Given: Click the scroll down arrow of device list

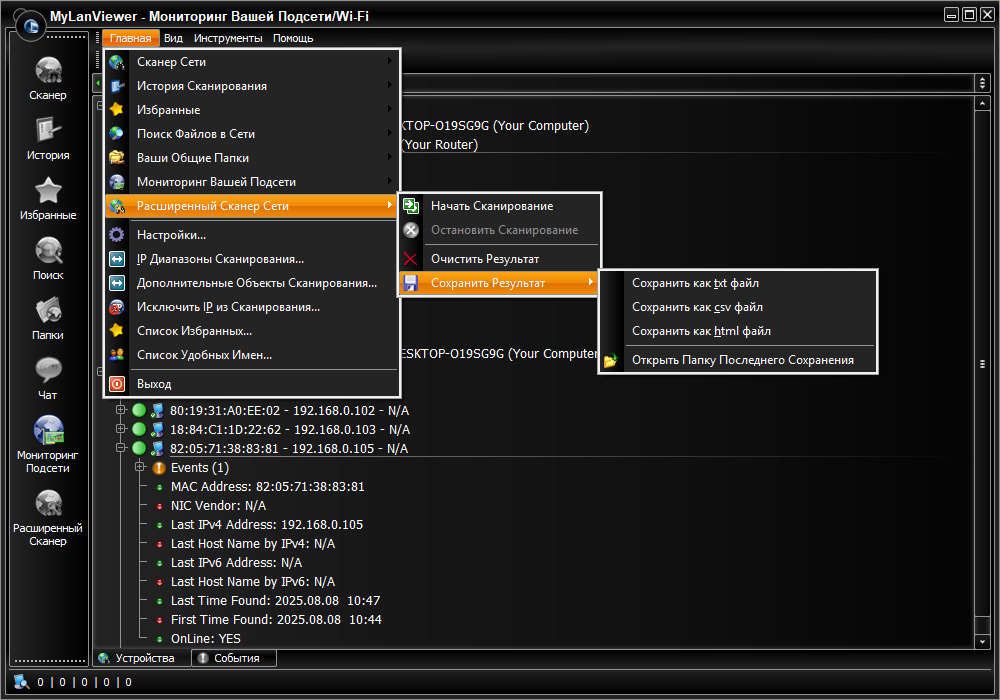Looking at the screenshot, I should tap(982, 641).
